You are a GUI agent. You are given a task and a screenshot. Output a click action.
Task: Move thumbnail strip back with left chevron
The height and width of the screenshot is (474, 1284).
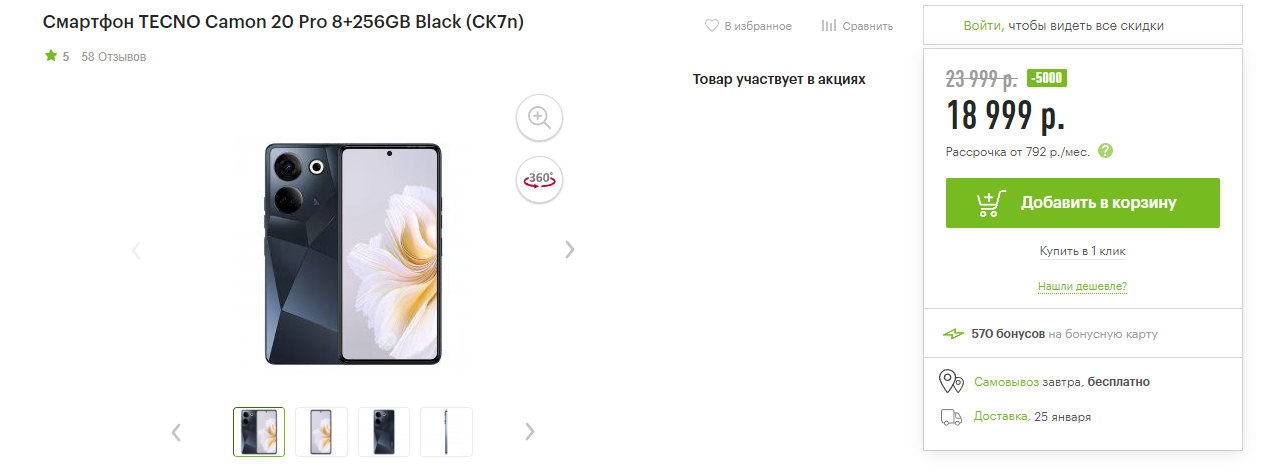176,432
